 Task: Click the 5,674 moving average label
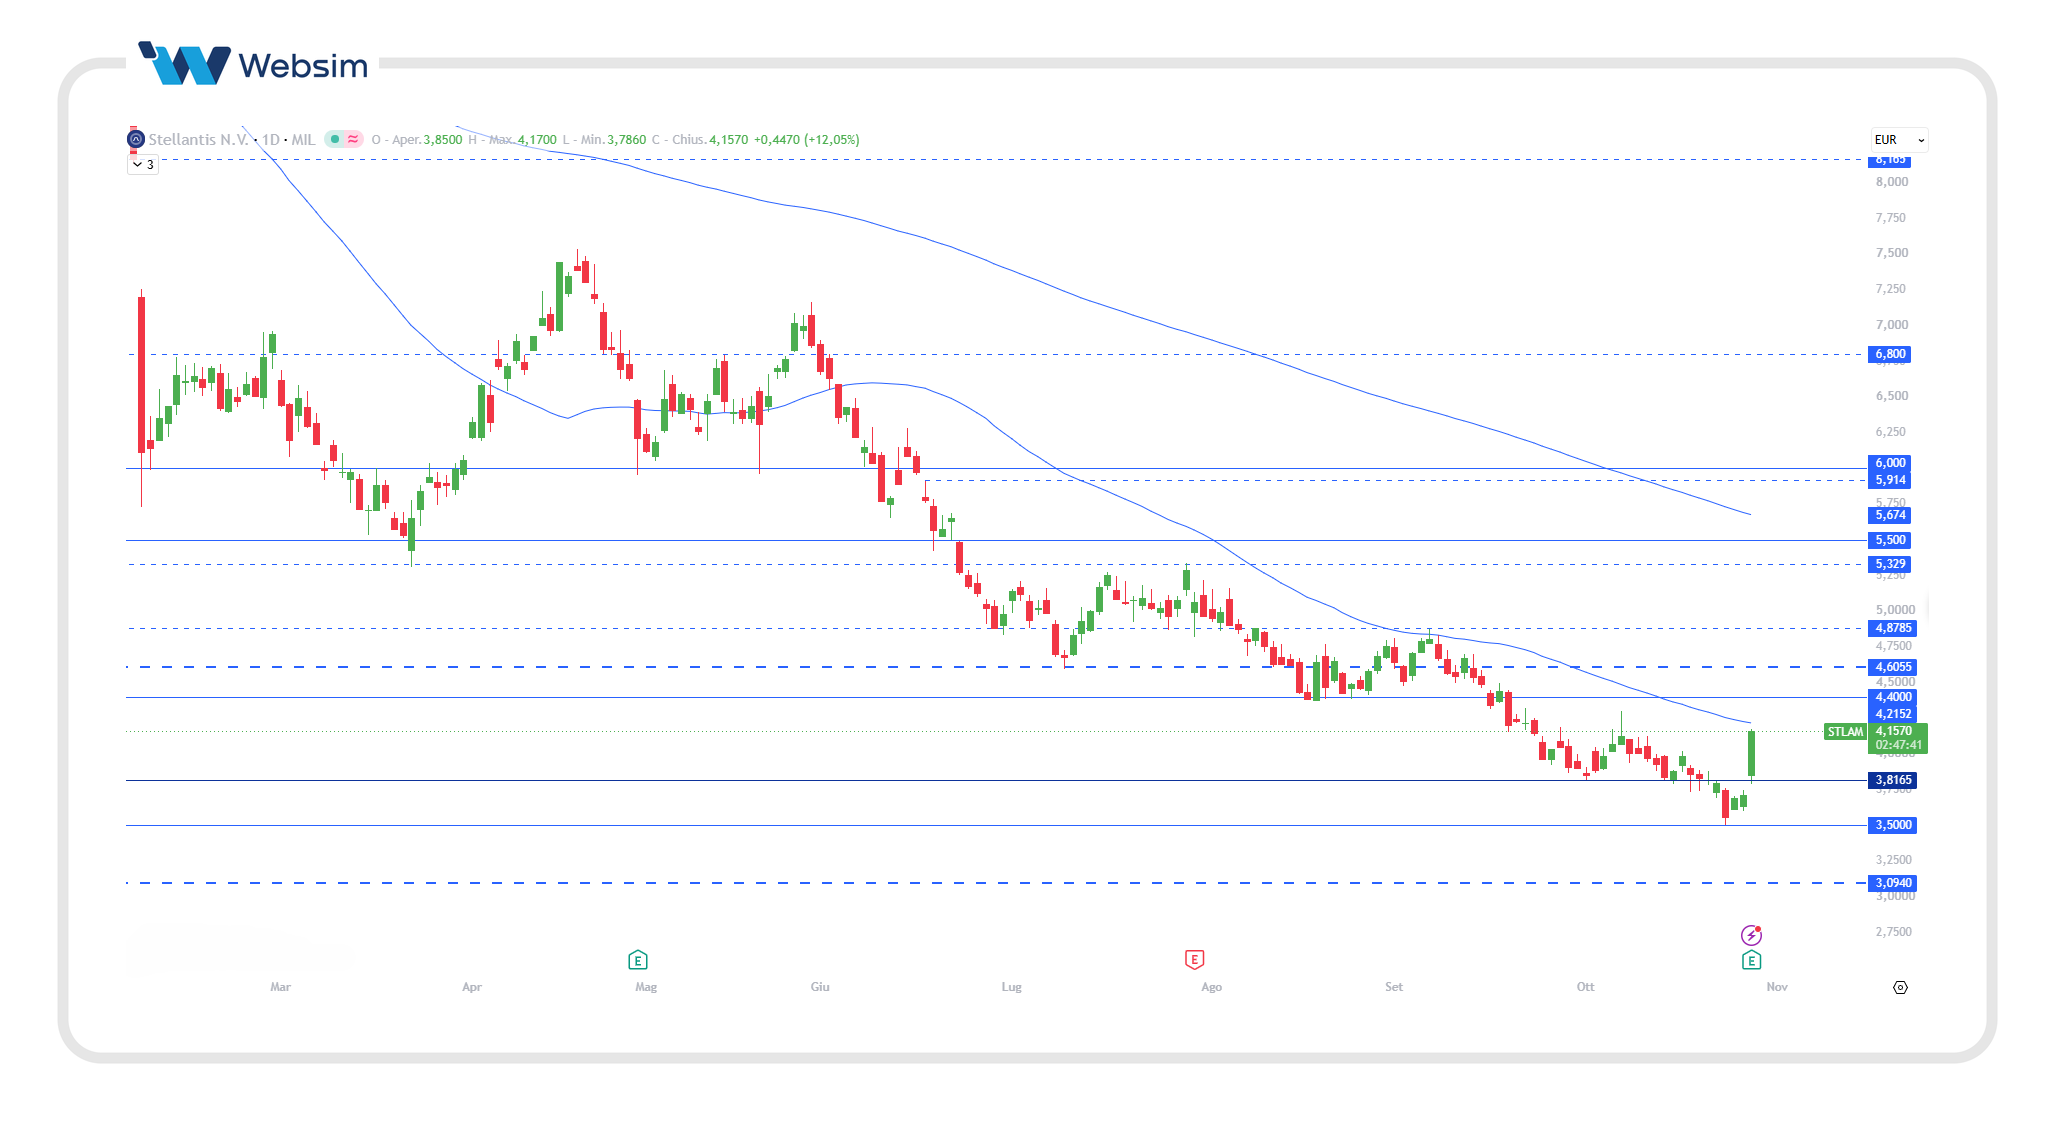click(x=1890, y=515)
